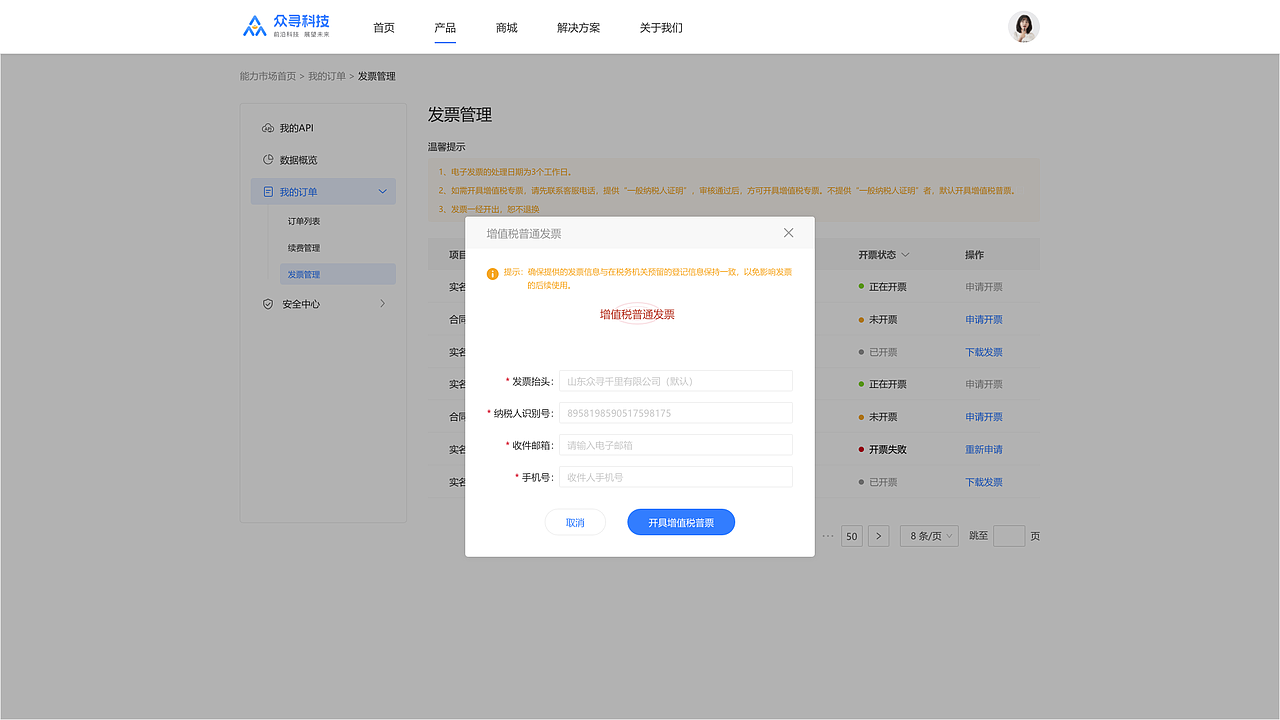Image resolution: width=1280 pixels, height=720 pixels.
Task: 点击弹窗内的橙色提示感叹号图标
Action: (493, 273)
